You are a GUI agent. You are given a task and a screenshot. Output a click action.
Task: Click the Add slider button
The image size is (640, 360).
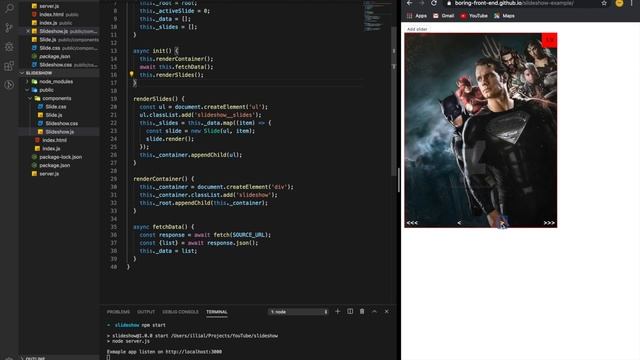(x=417, y=29)
